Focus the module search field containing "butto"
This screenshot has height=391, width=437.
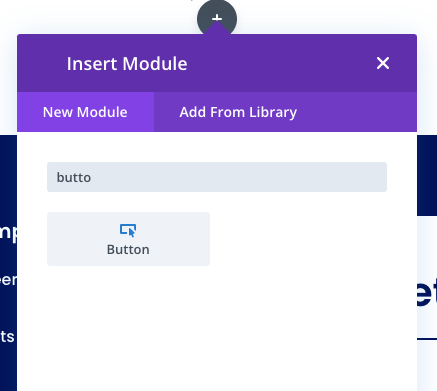[x=217, y=177]
